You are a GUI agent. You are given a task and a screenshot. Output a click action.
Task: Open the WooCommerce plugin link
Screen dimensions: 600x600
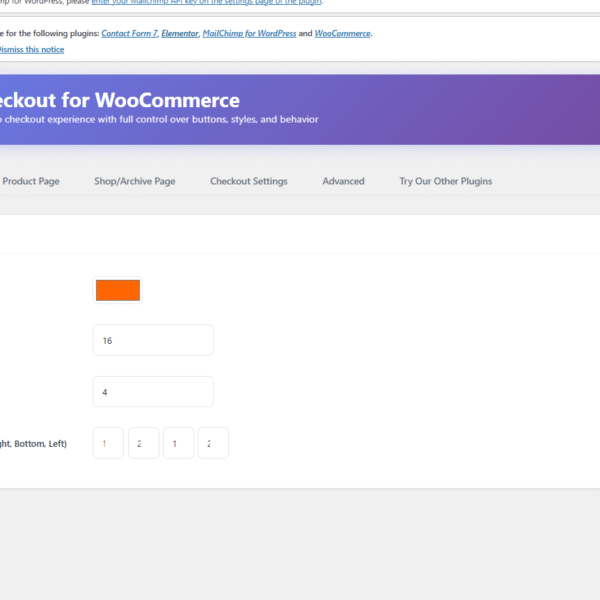pyautogui.click(x=342, y=33)
